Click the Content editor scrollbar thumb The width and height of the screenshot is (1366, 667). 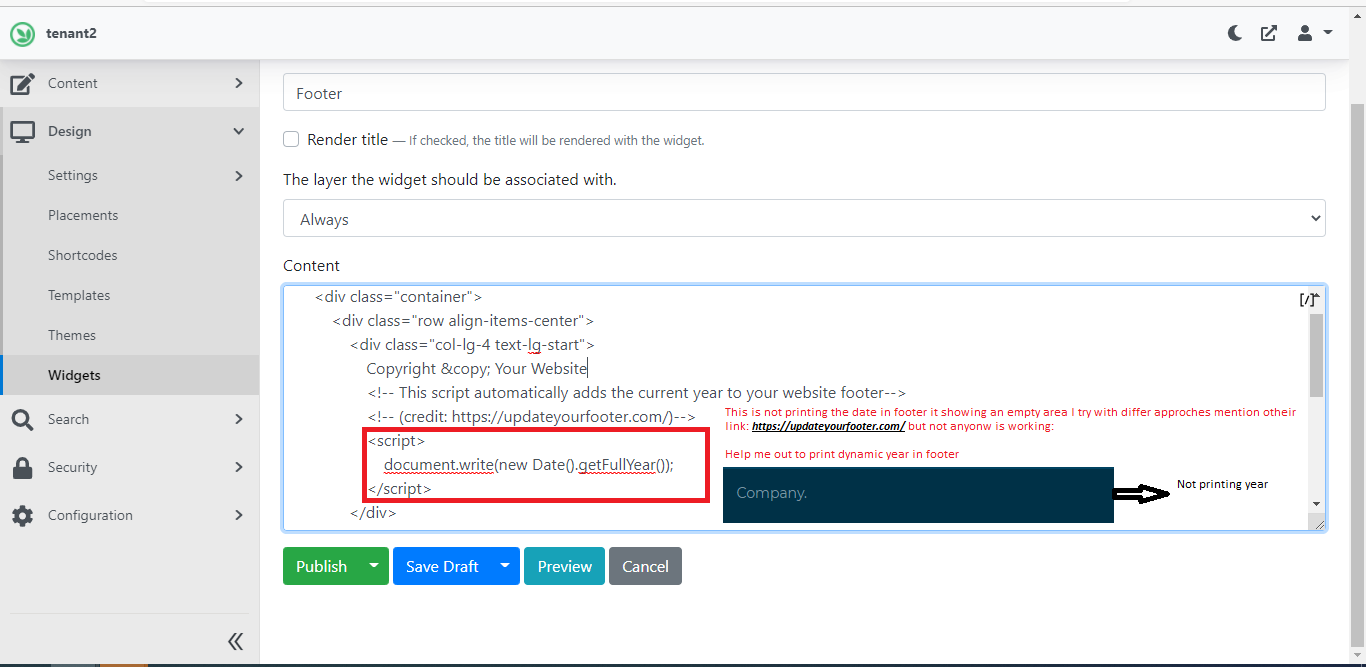point(1316,355)
